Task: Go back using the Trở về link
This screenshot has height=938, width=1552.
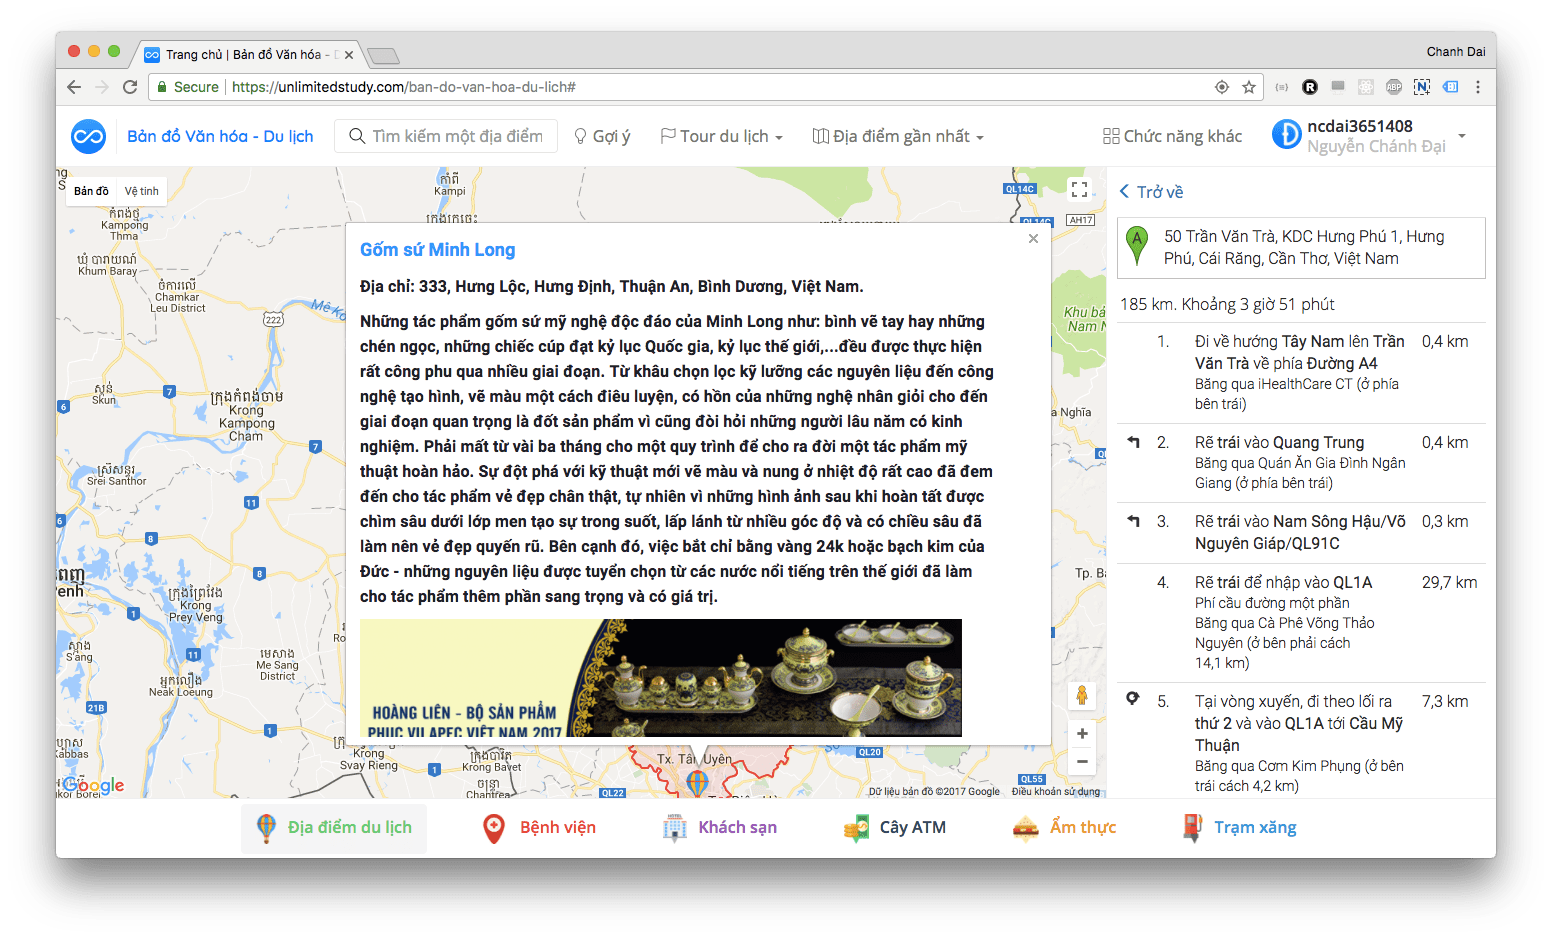Action: pyautogui.click(x=1151, y=192)
